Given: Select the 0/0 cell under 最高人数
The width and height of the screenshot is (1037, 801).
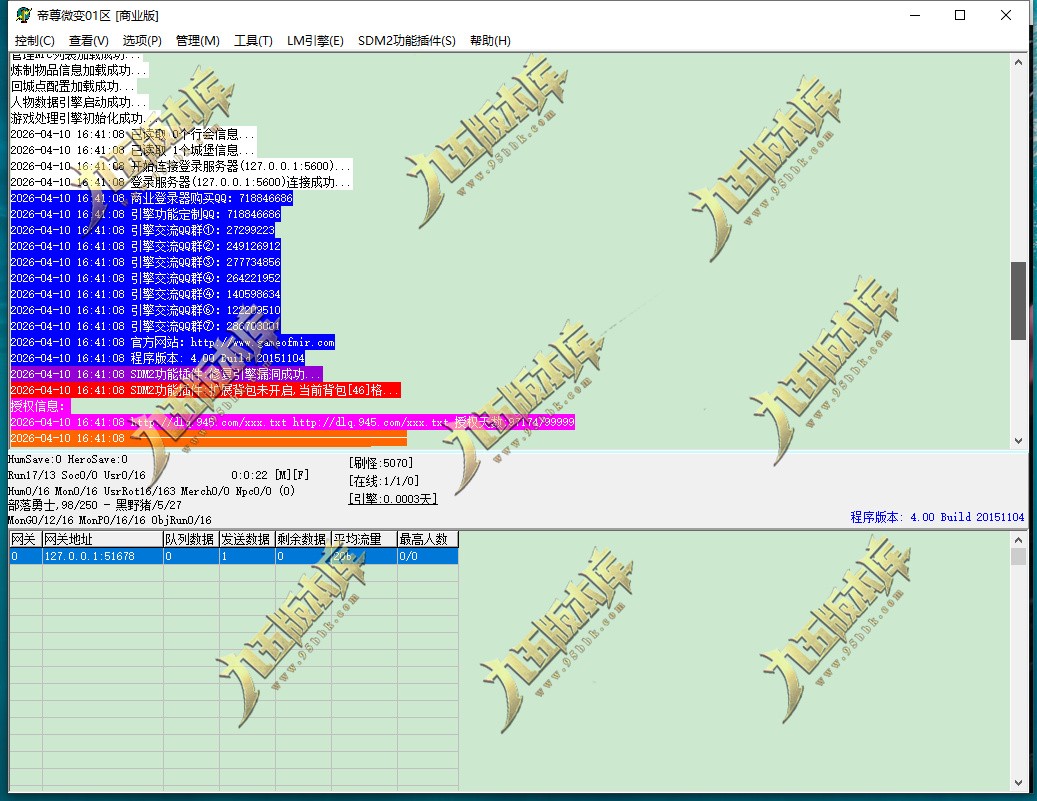Looking at the screenshot, I should (427, 556).
